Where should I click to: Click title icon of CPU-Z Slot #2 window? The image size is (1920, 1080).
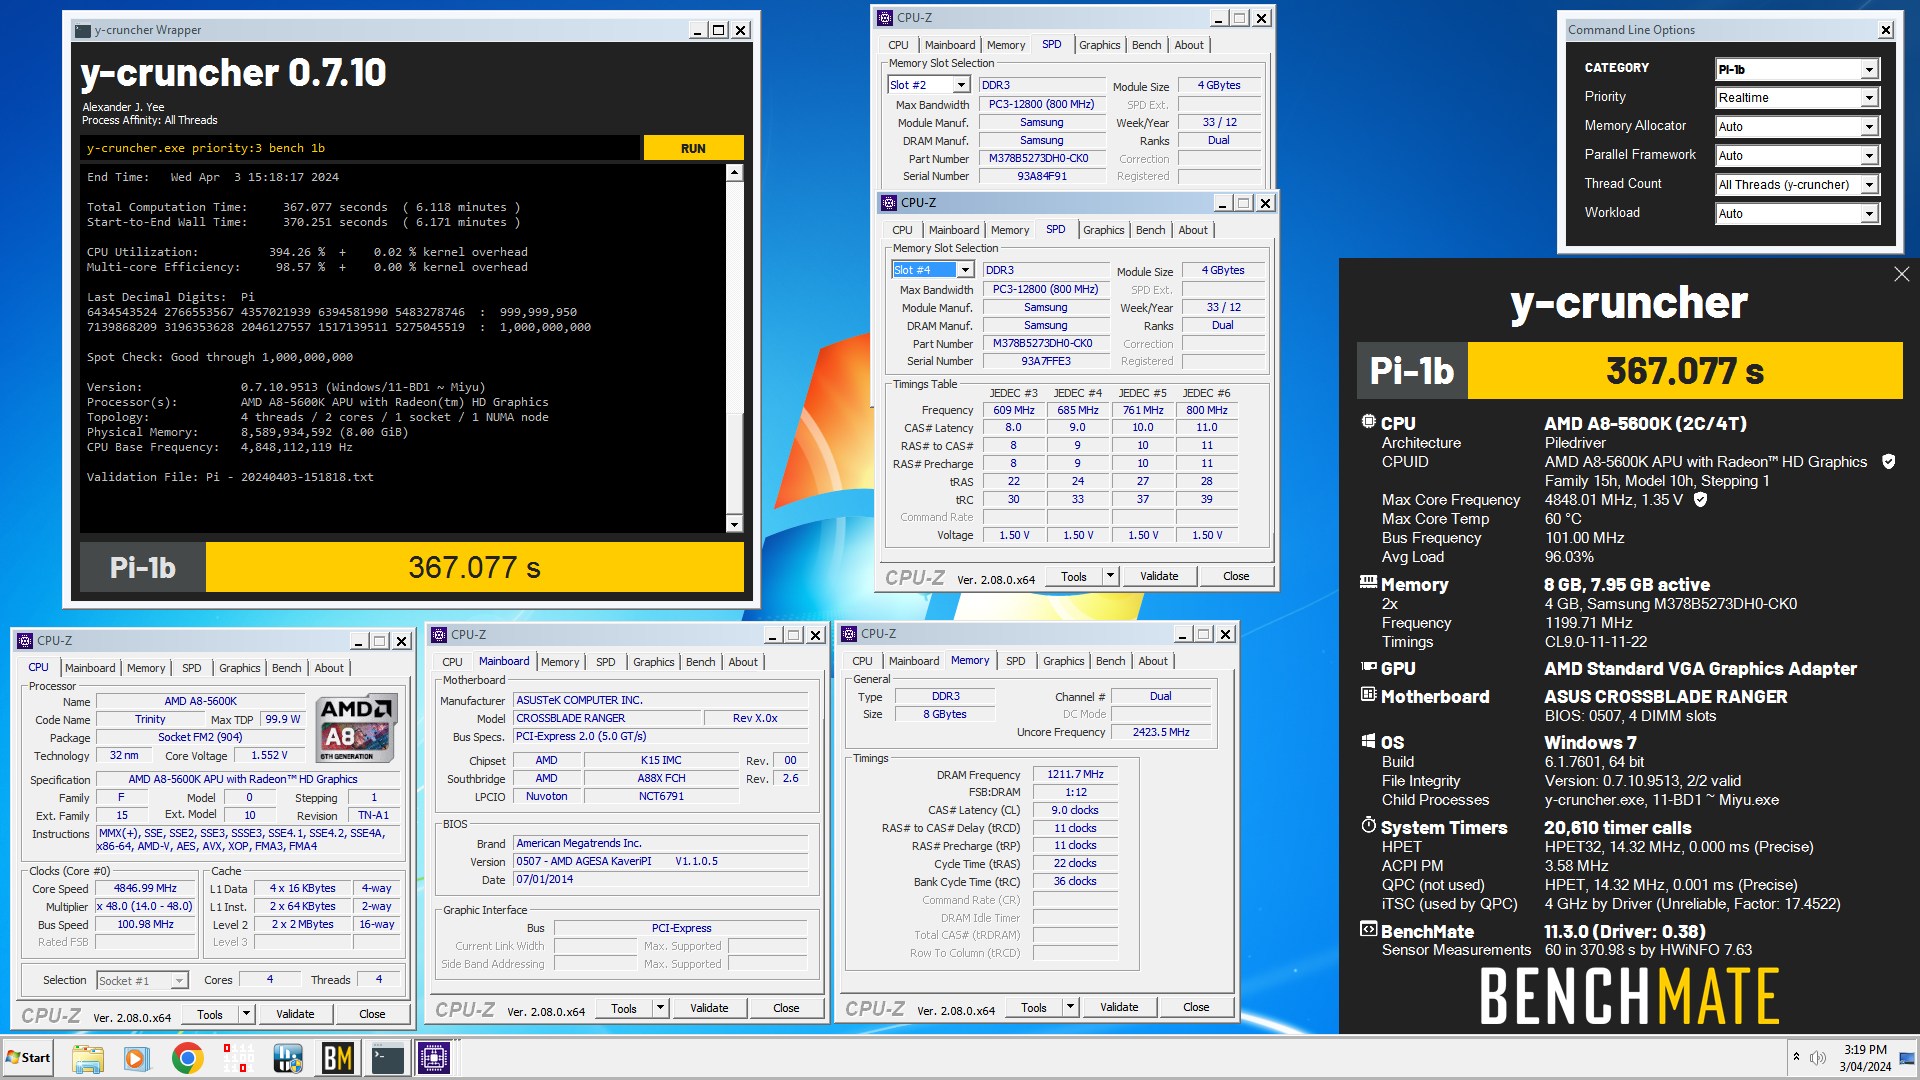pyautogui.click(x=885, y=17)
